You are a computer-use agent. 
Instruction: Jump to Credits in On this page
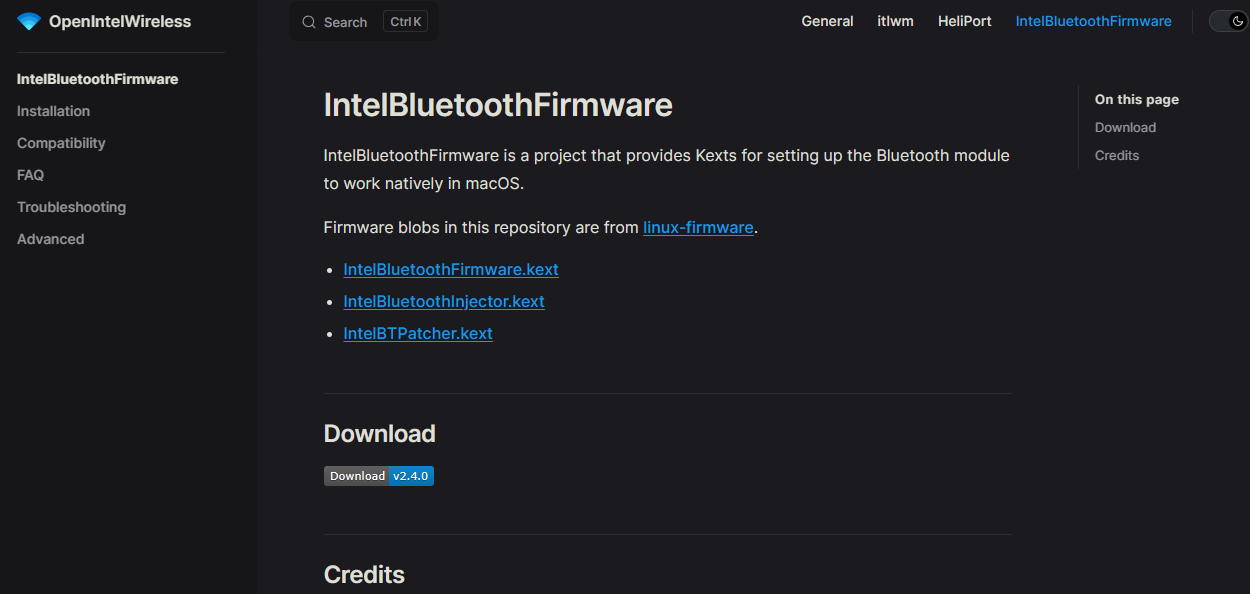click(x=1116, y=155)
